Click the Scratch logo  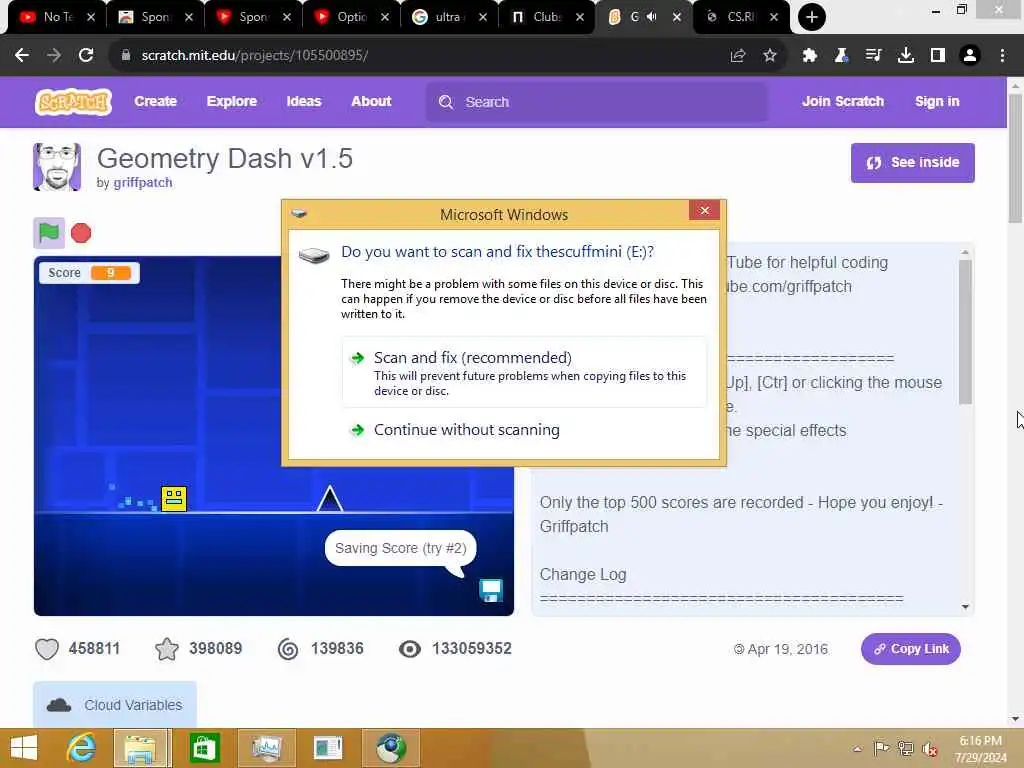tap(73, 102)
